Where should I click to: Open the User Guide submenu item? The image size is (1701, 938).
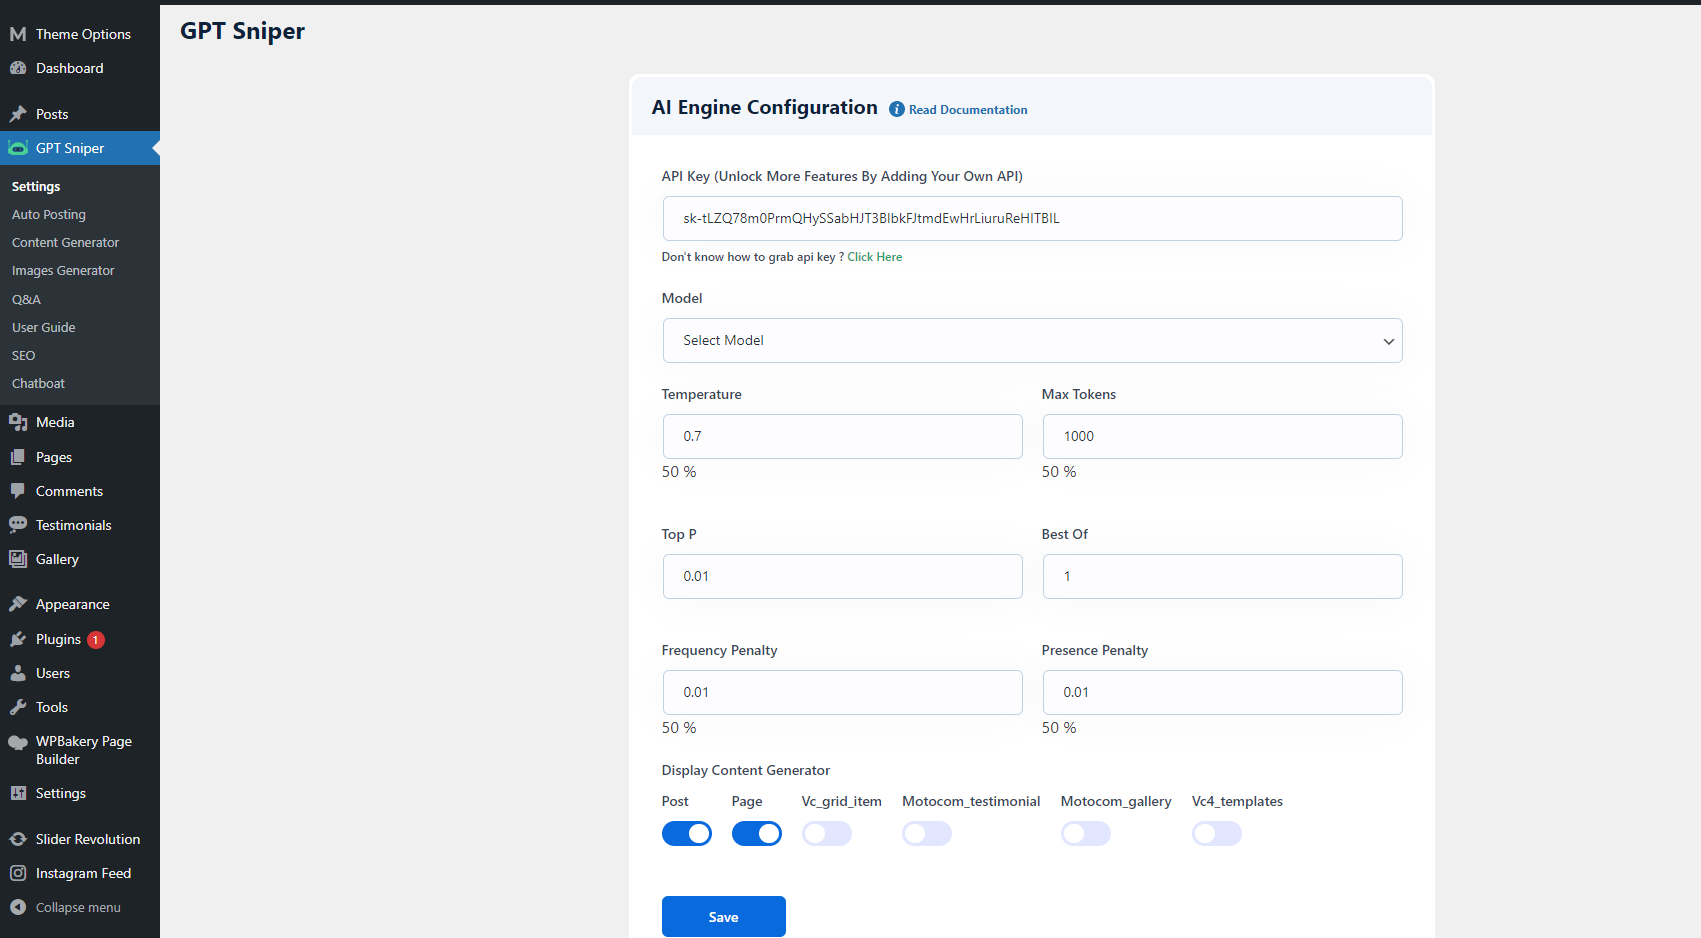pos(43,328)
